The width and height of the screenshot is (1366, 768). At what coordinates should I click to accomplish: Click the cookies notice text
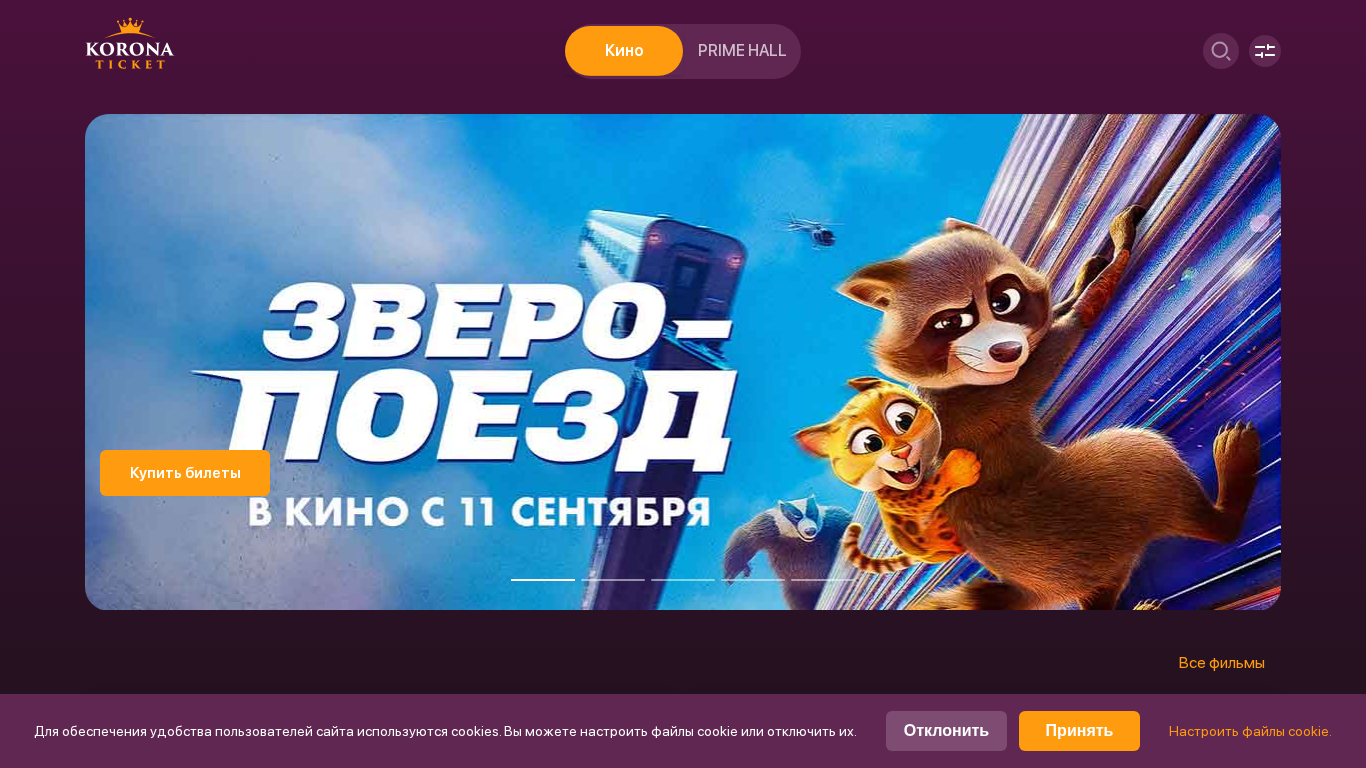point(445,731)
